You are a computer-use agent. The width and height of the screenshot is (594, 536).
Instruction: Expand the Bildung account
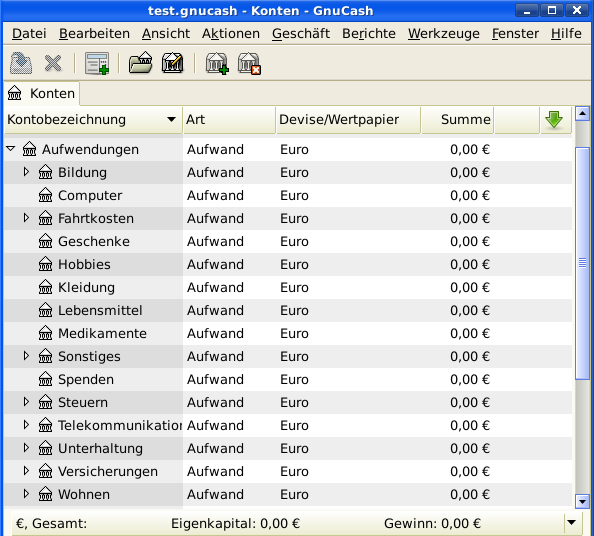(26, 172)
